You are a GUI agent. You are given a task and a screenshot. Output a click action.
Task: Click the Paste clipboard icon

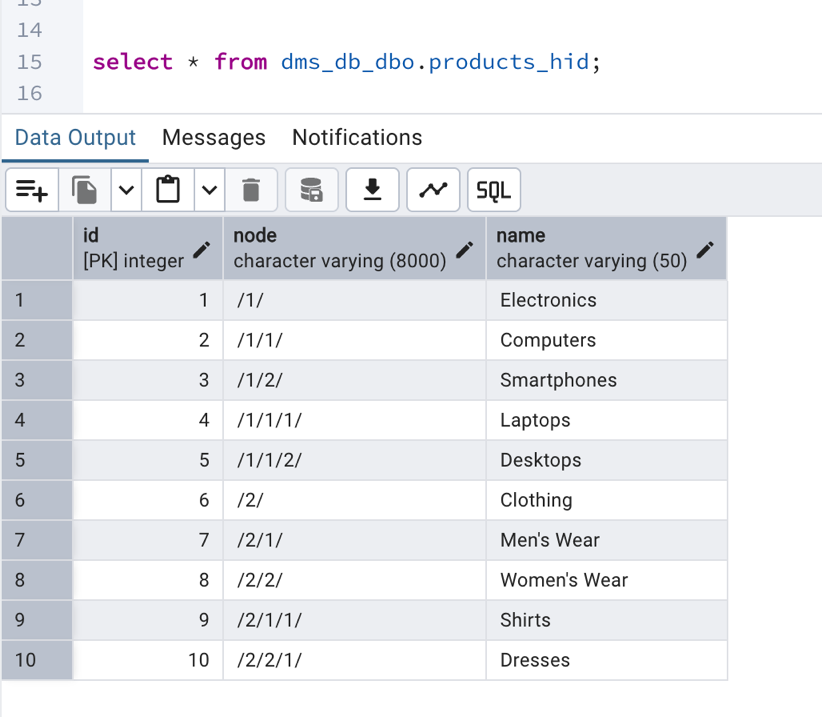tap(168, 190)
